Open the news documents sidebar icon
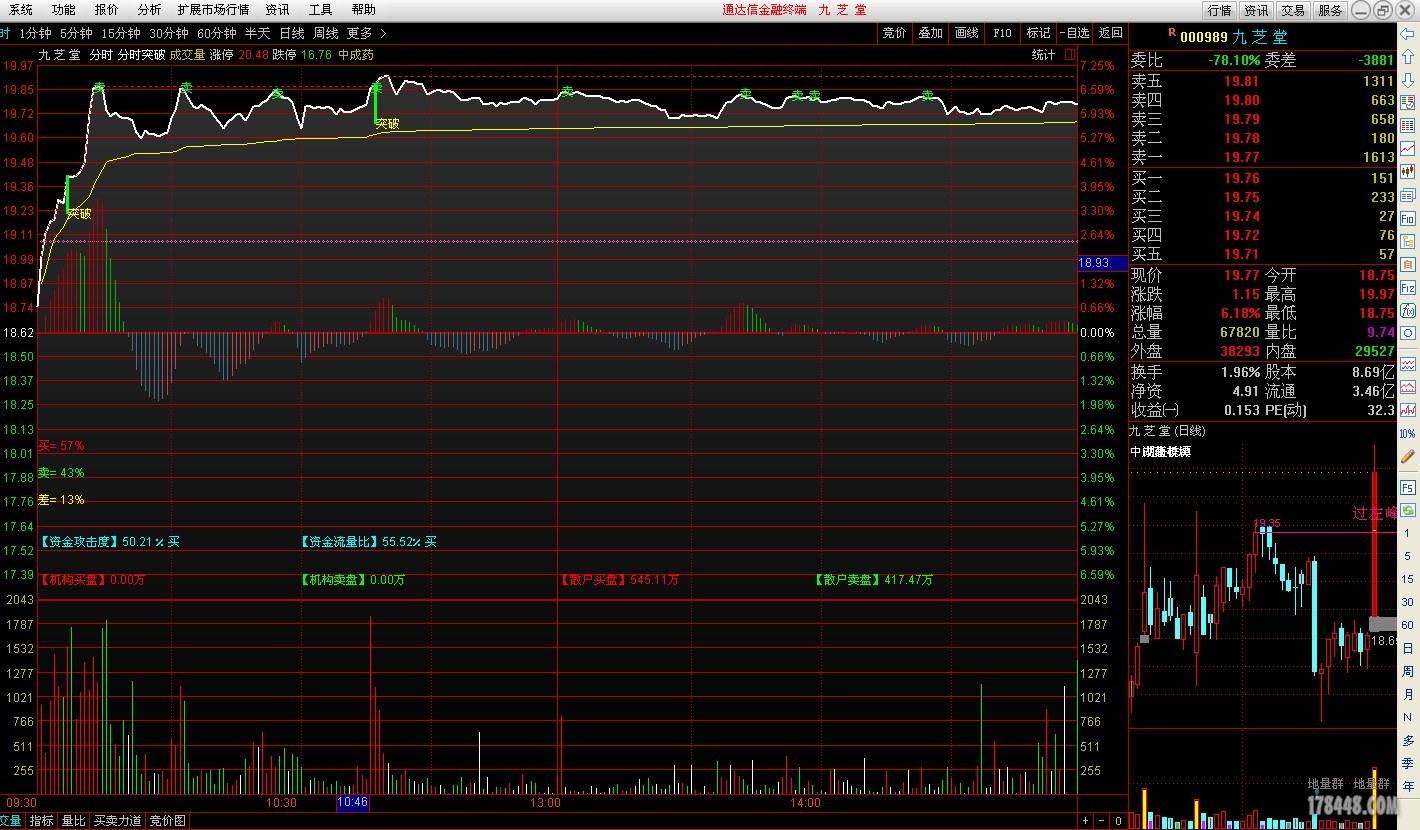Screen dimensions: 1420x830 (1408, 194)
